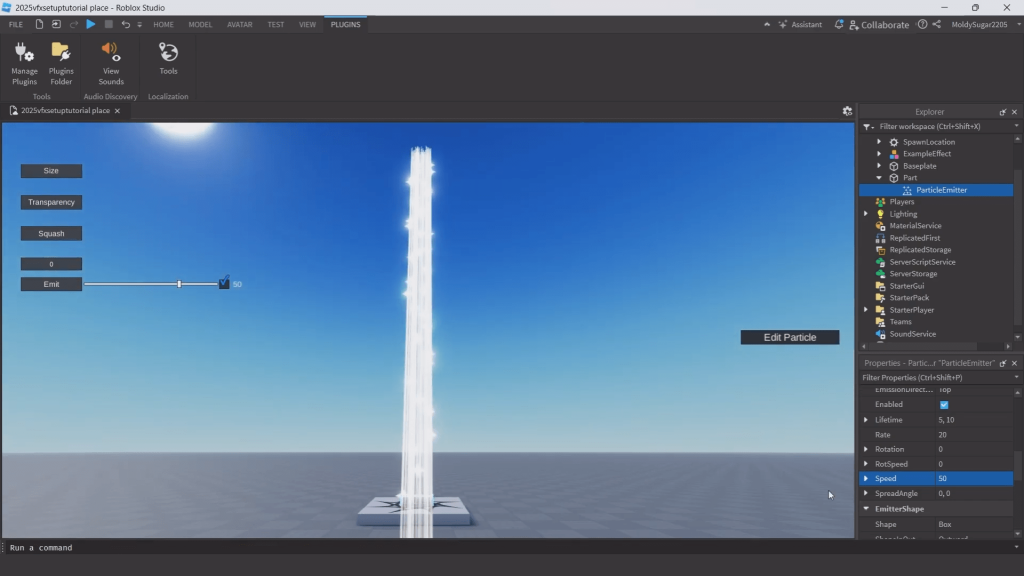Select ReplicatedFirst in Explorer
This screenshot has height=576, width=1024.
(914, 238)
